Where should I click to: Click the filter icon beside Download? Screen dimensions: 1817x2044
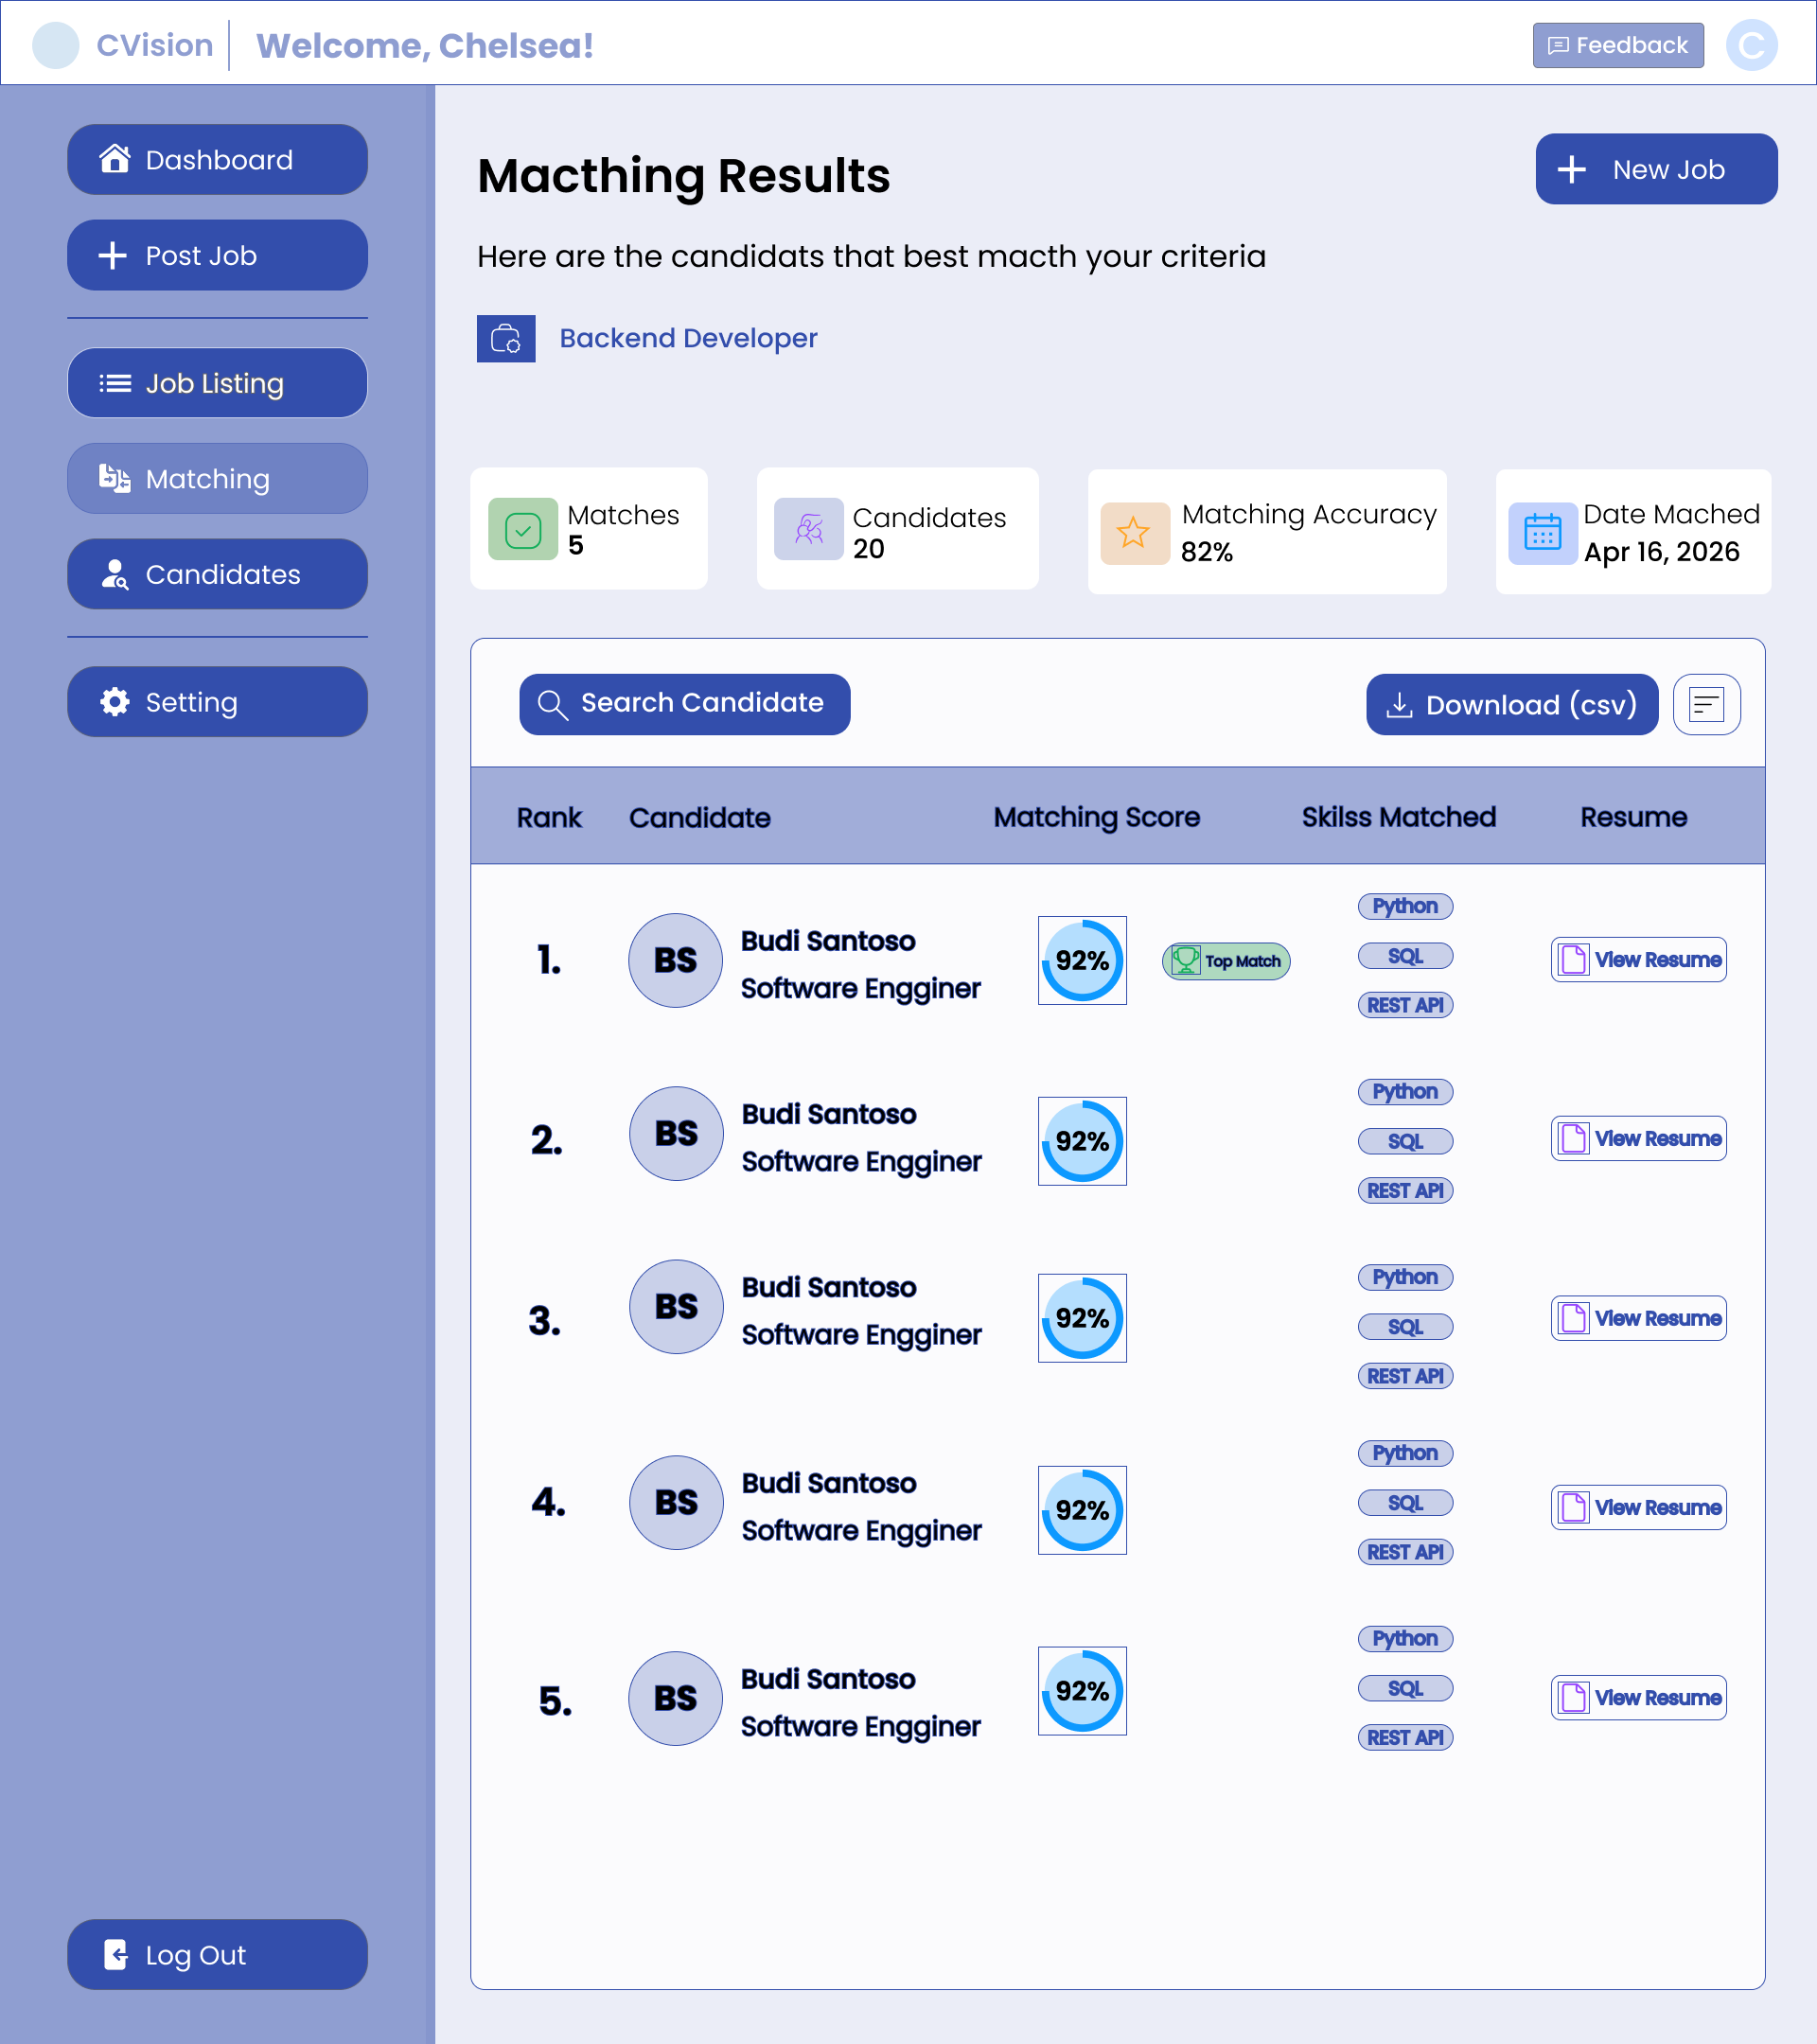pyautogui.click(x=1706, y=704)
